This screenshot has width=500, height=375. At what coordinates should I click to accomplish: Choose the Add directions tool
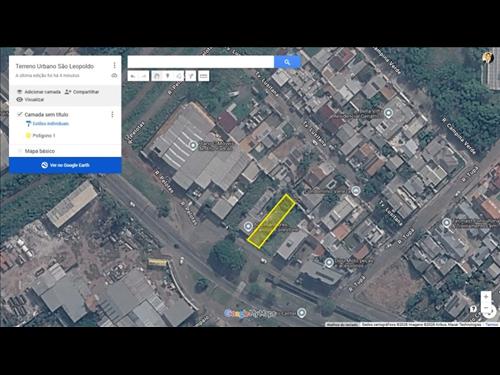pos(191,76)
